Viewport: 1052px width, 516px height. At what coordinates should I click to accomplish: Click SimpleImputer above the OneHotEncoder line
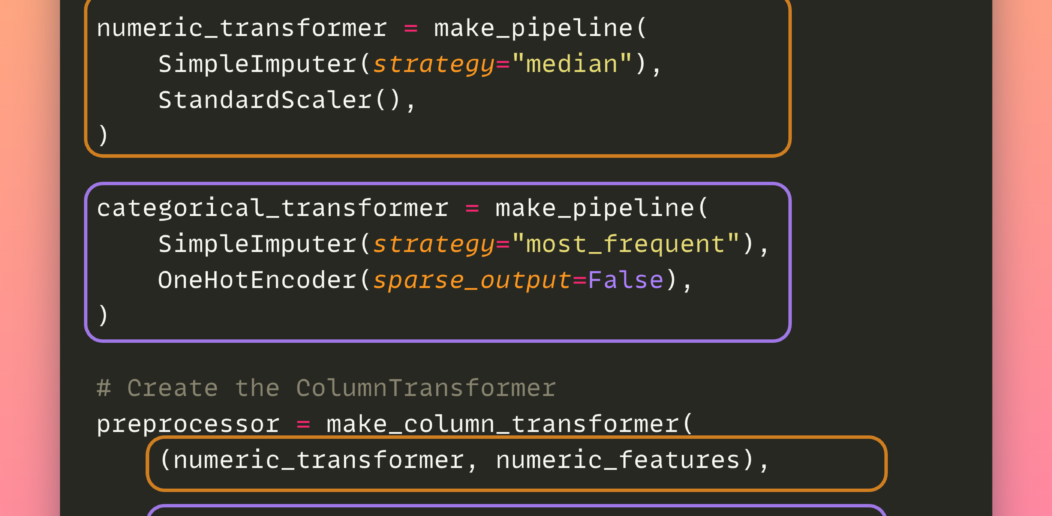256,245
